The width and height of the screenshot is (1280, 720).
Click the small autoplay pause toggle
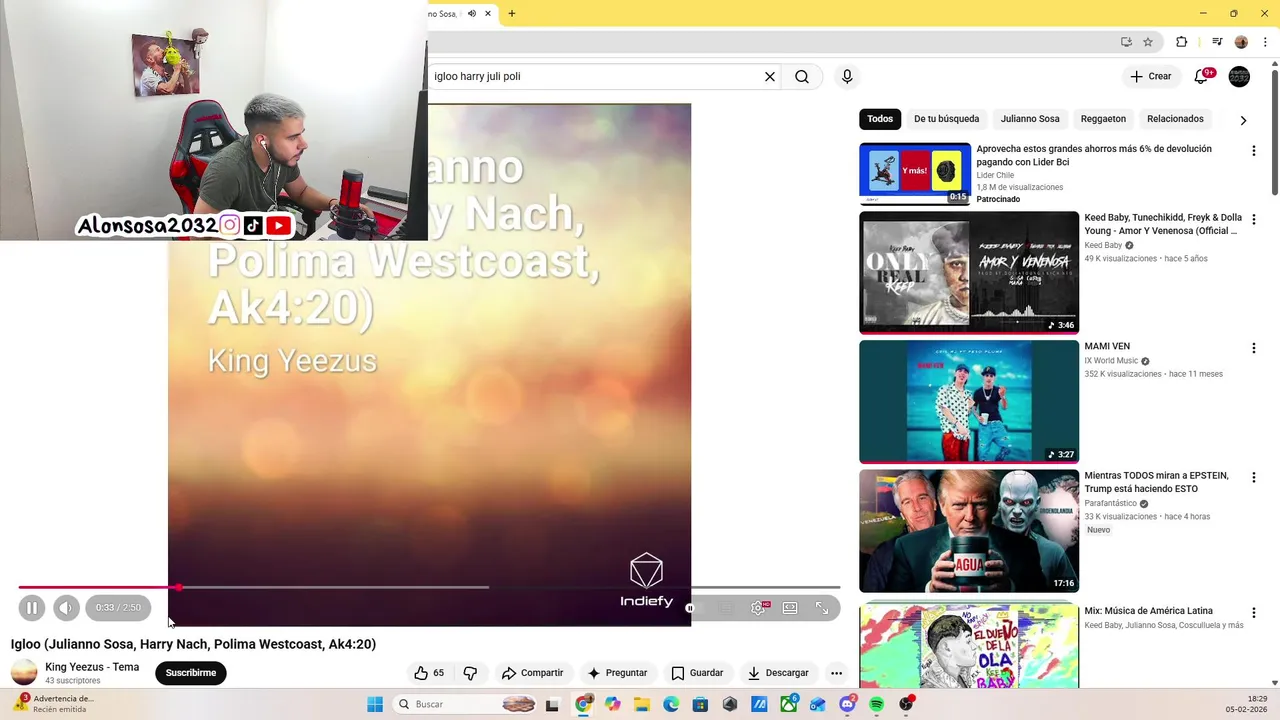pos(690,608)
